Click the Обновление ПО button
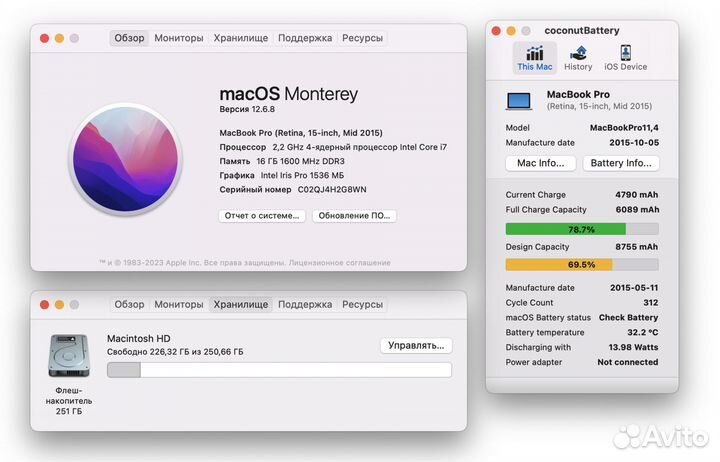Screen dimensions: 720x462 click(x=354, y=216)
